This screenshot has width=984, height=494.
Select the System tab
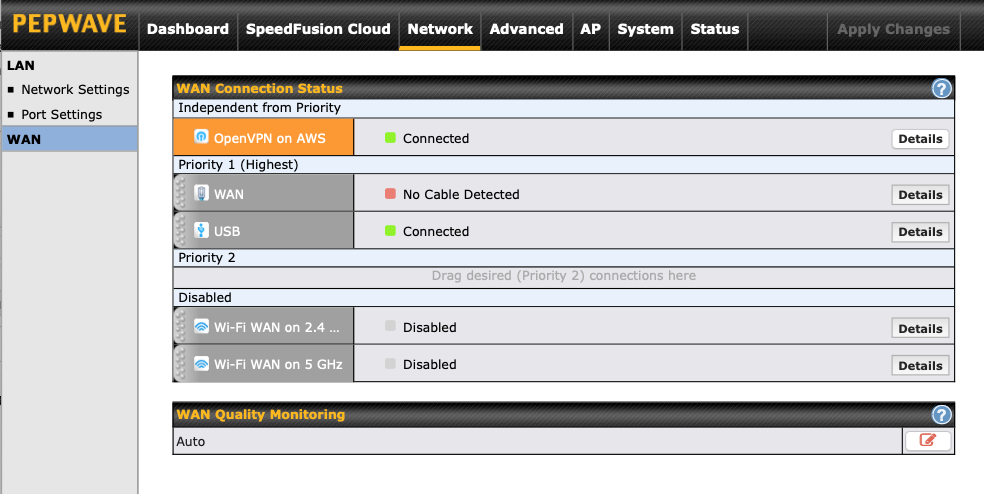[x=645, y=29]
